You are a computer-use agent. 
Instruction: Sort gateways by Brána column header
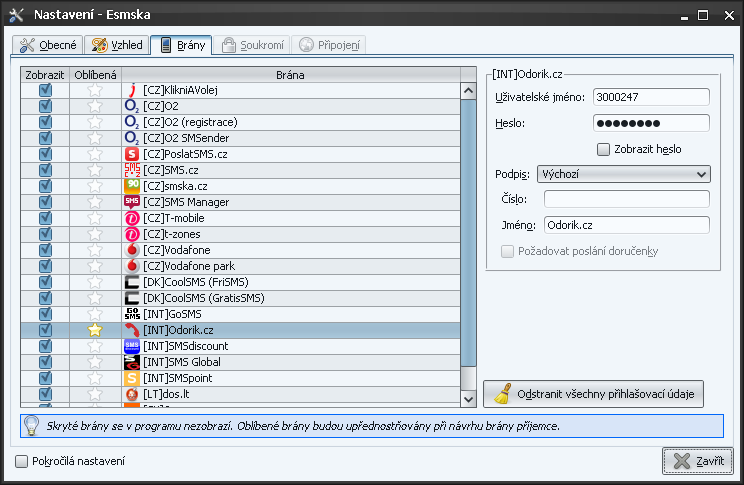[x=290, y=74]
